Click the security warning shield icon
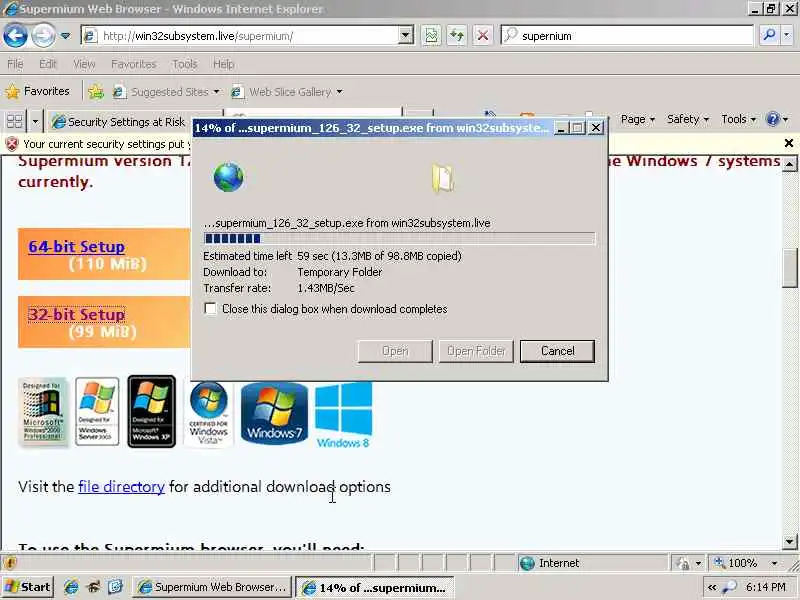The image size is (800, 600). [11, 144]
